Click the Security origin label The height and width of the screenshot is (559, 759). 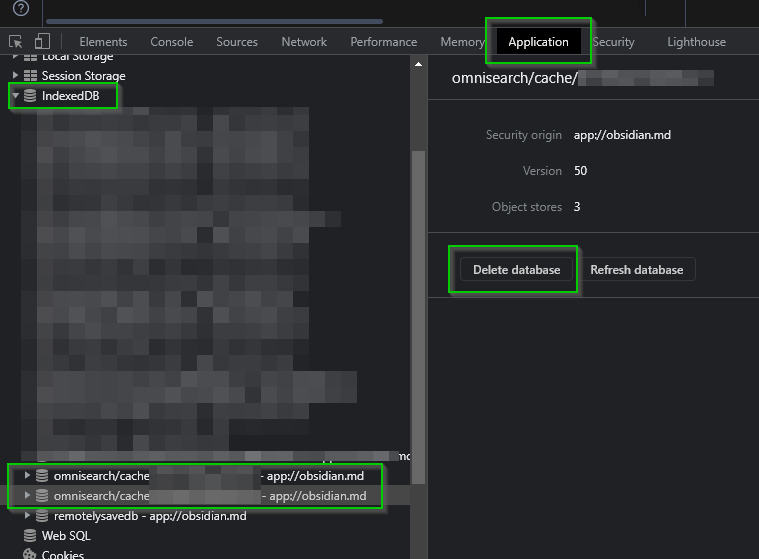524,135
